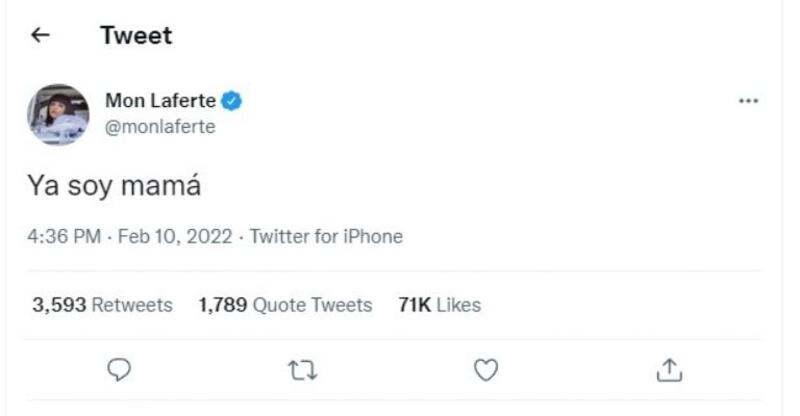
Task: Retweet with the arrows icon
Action: click(x=302, y=370)
